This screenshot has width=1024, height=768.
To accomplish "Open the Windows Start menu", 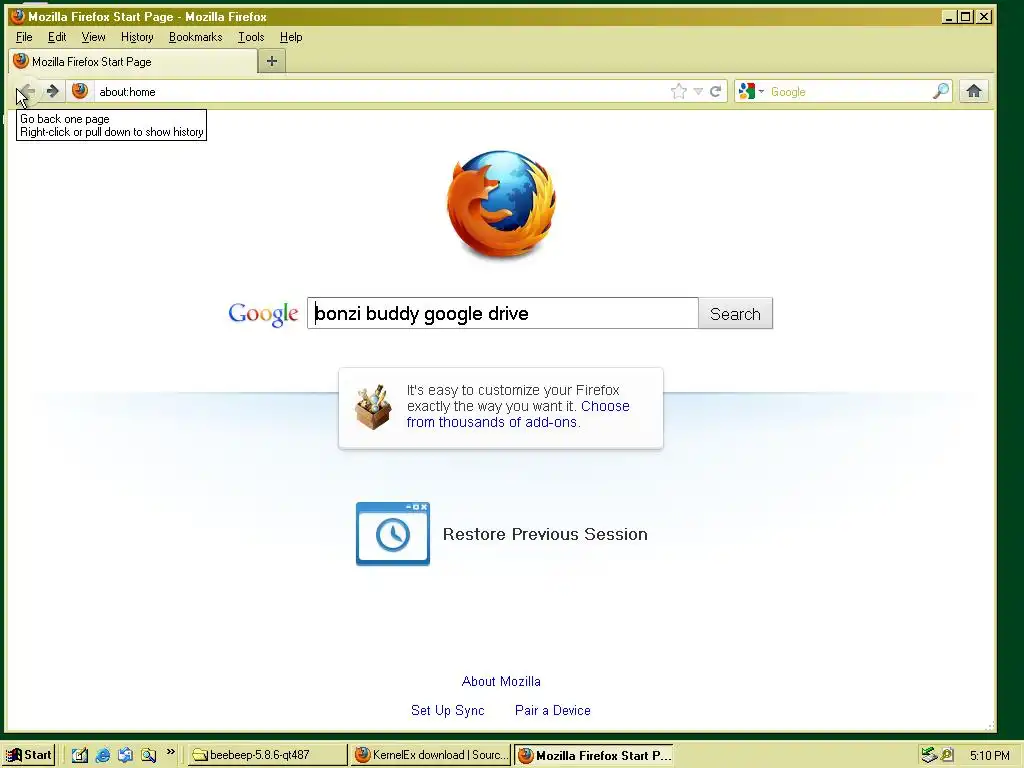I will click(29, 755).
